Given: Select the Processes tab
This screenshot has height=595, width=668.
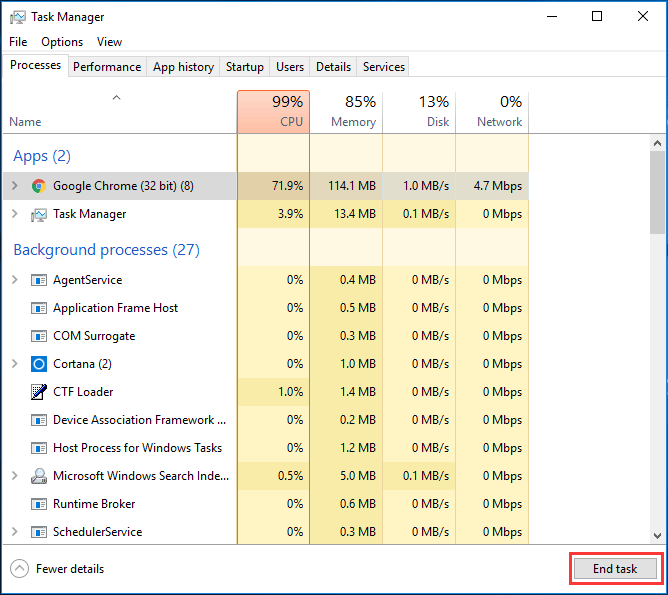Looking at the screenshot, I should [35, 65].
